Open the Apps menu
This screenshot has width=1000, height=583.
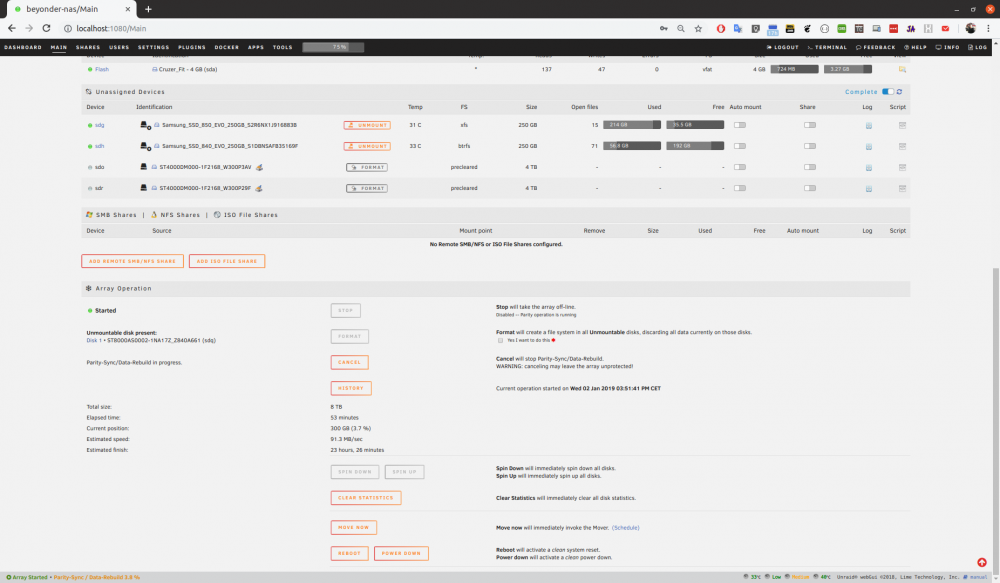[256, 47]
